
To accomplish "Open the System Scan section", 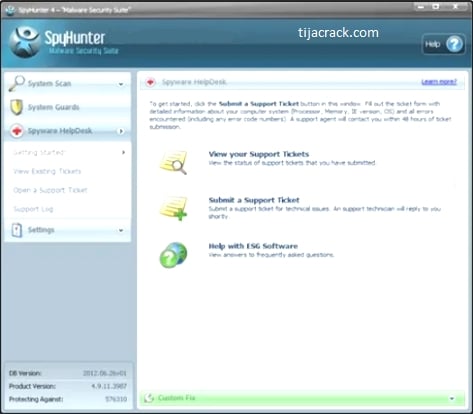I will click(68, 83).
